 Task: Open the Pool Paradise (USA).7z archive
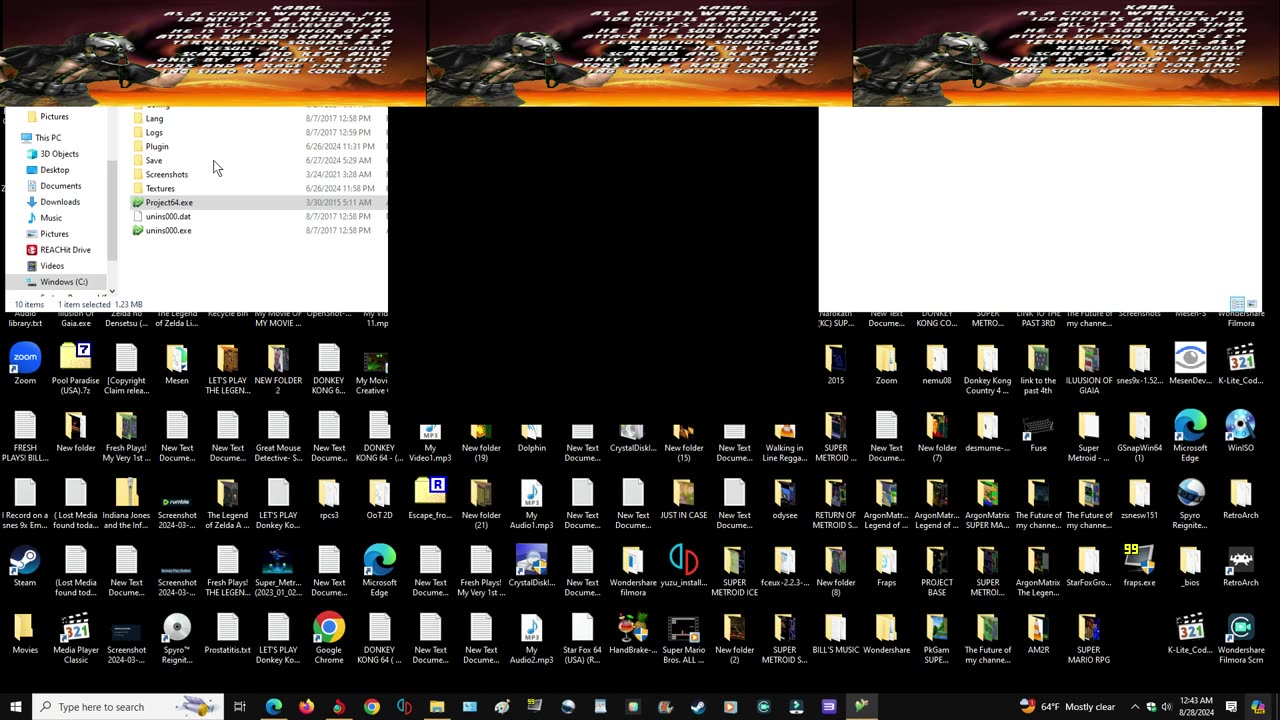(76, 368)
